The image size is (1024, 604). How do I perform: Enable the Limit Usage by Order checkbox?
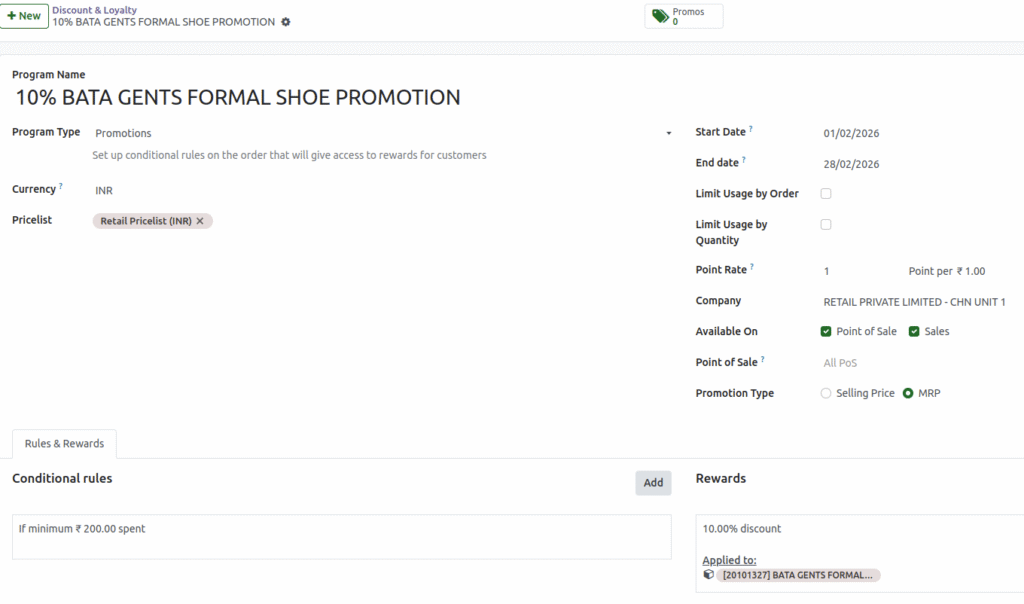pos(826,193)
